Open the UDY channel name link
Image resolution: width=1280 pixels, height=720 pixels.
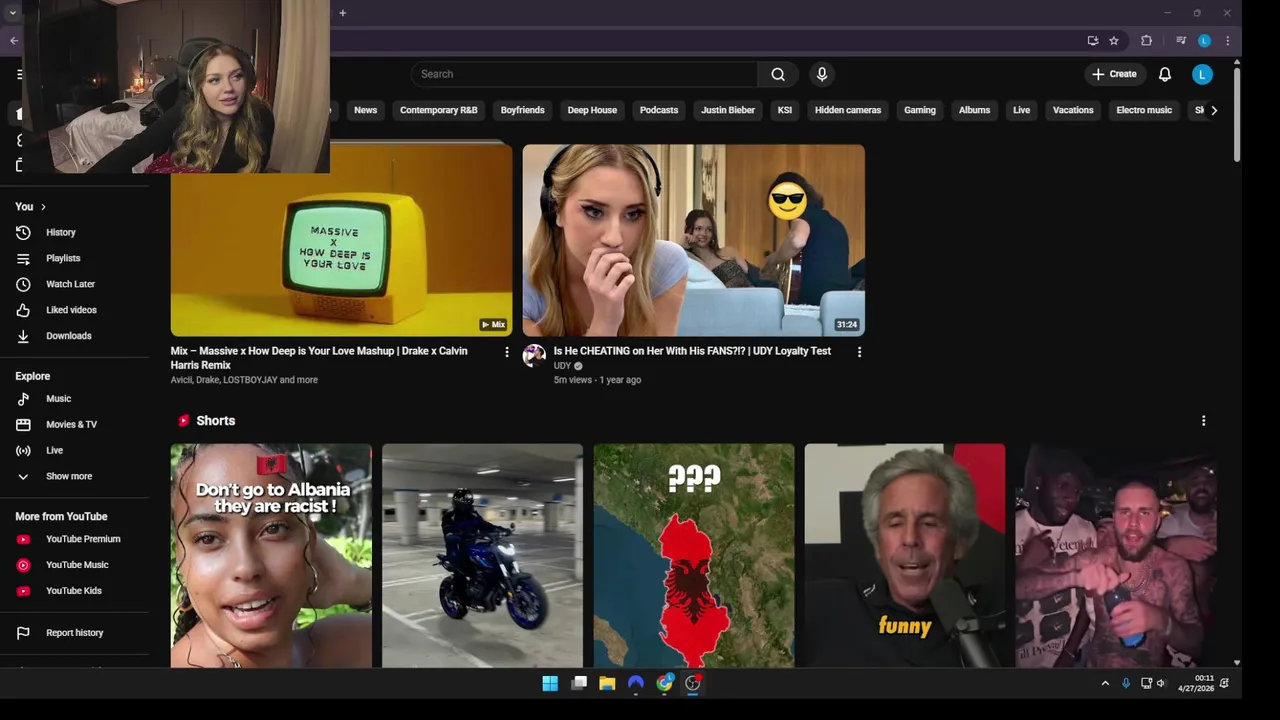562,366
